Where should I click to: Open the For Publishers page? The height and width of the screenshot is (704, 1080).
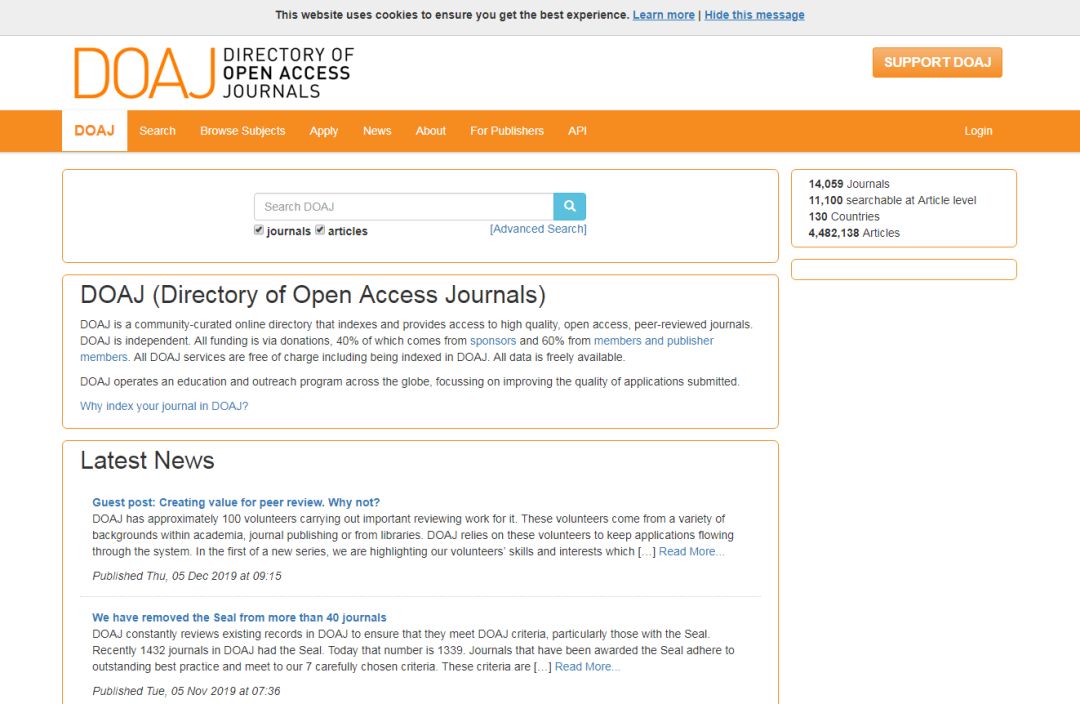point(507,131)
